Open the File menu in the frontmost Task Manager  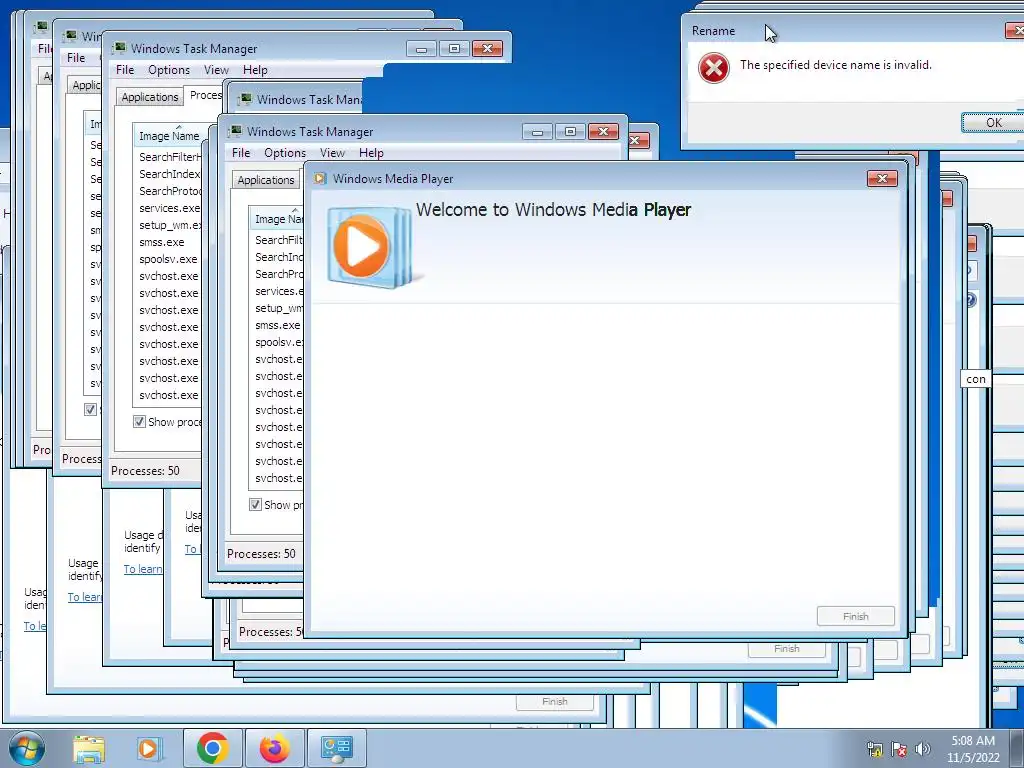(241, 153)
